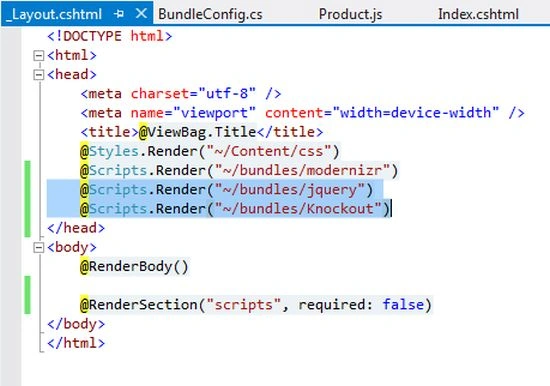Click the closing </html> tag
The width and height of the screenshot is (550, 386).
(76, 343)
